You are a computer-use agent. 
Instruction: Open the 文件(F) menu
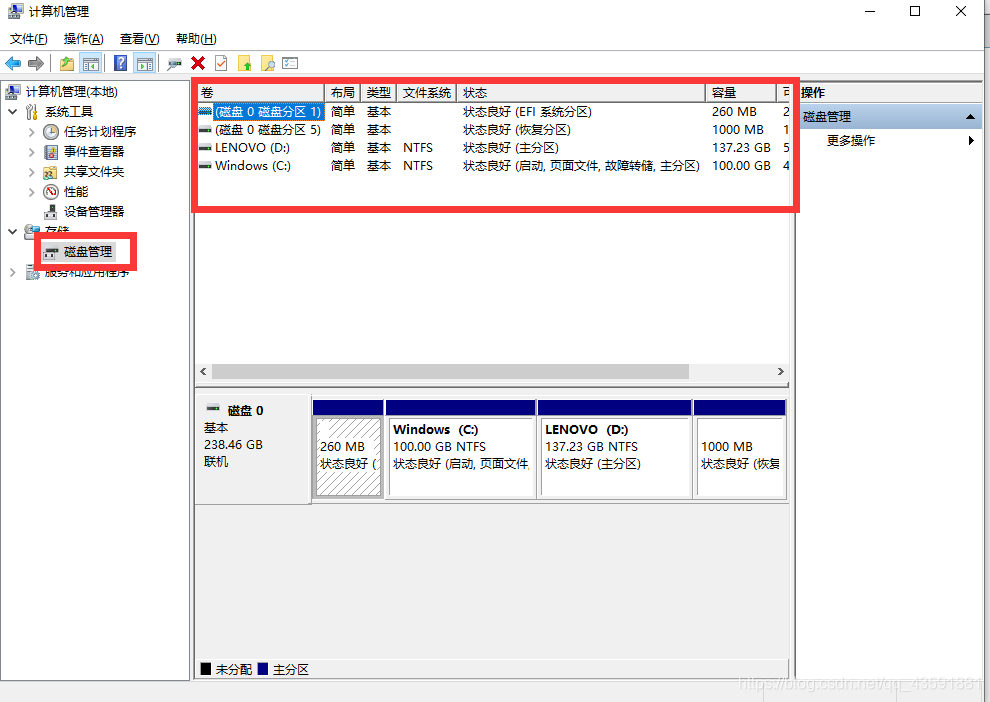tap(28, 39)
